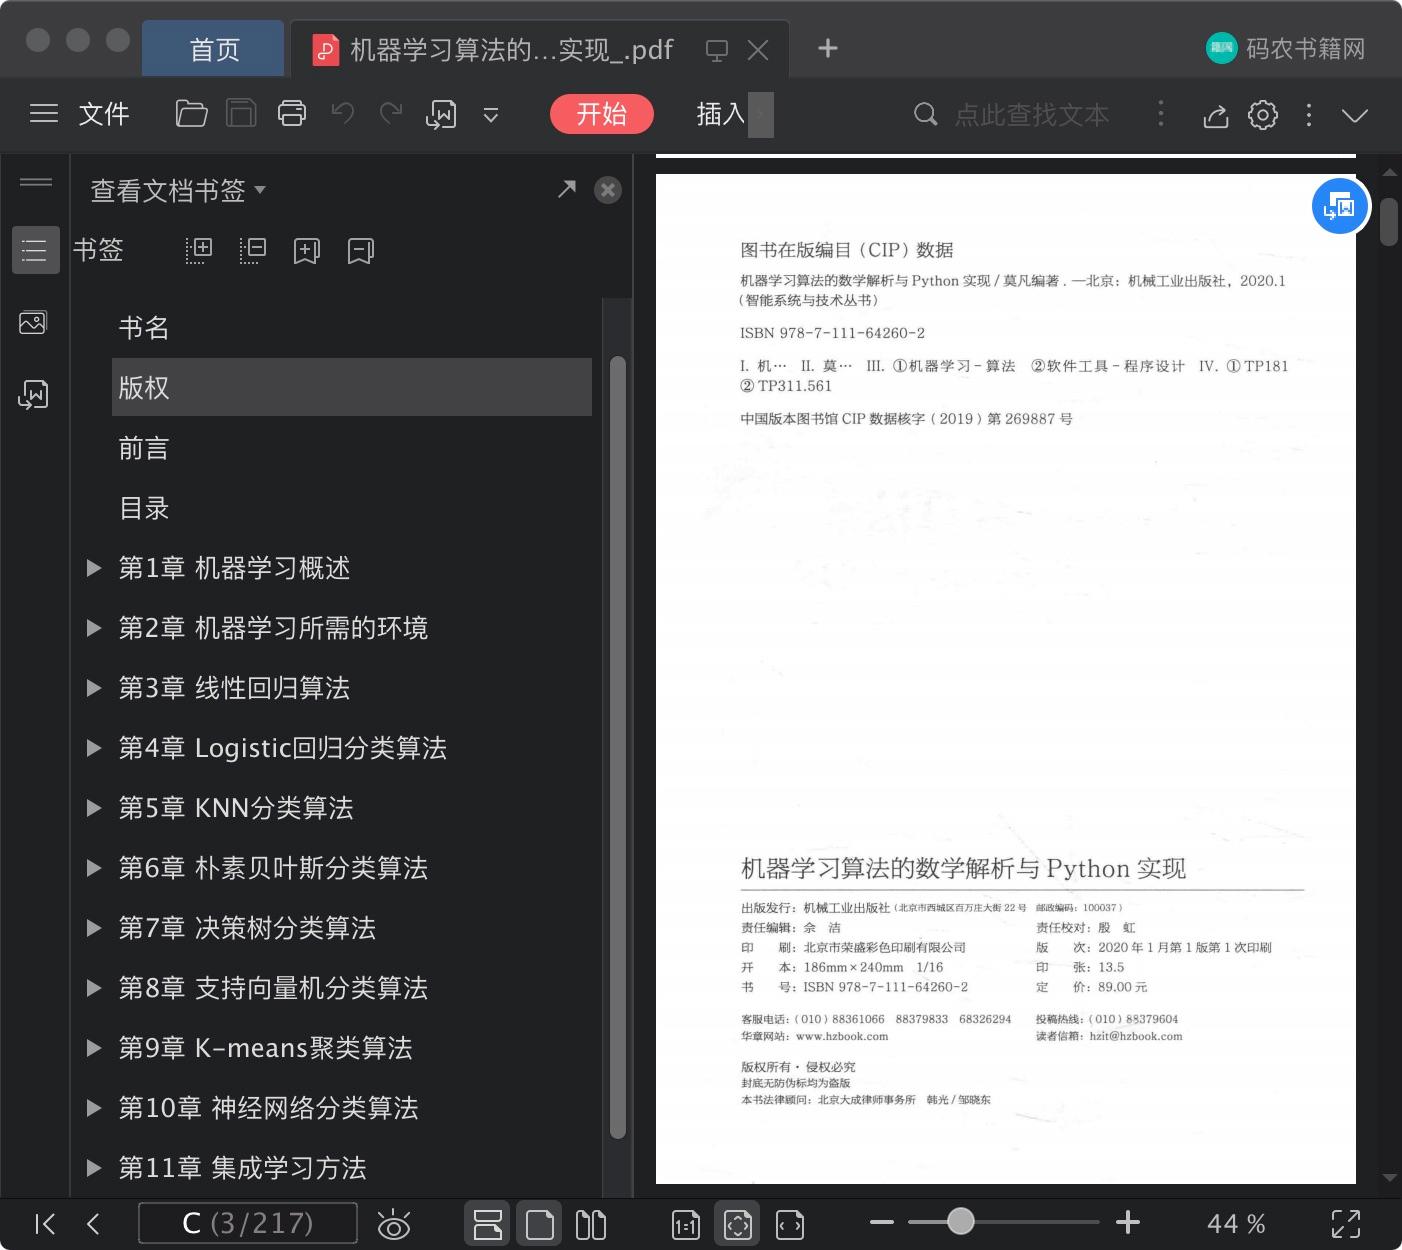Collapse the sidebar with the top double-line icon
Image resolution: width=1402 pixels, height=1250 pixels.
point(36,182)
